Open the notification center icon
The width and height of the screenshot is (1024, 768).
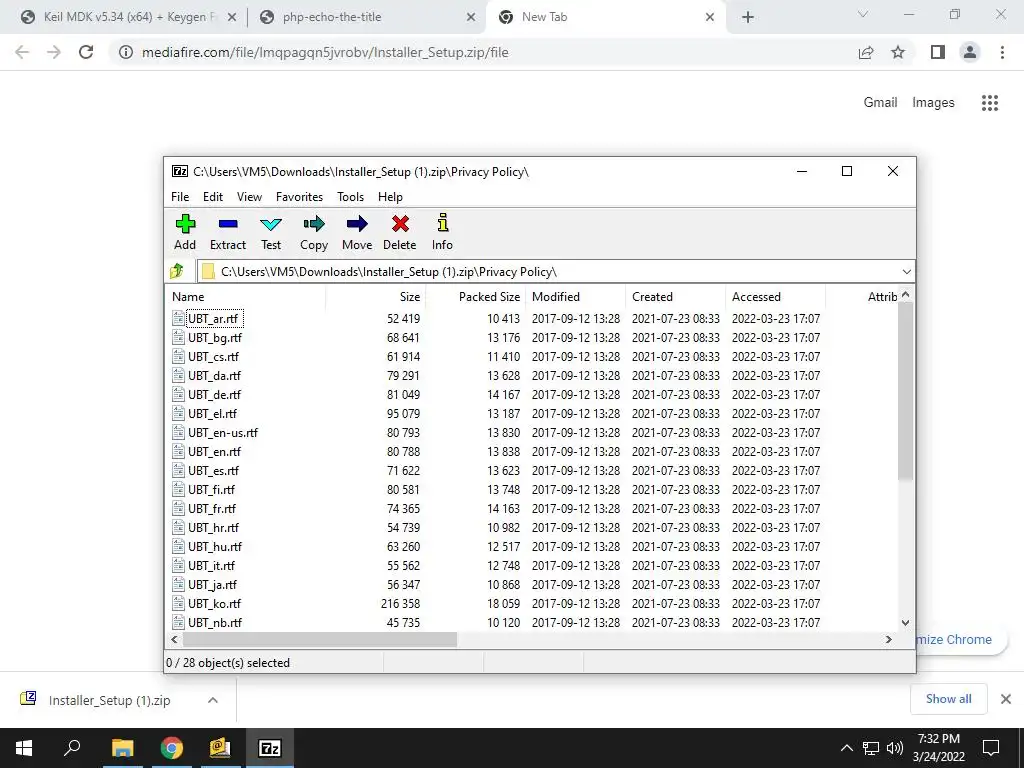point(991,748)
